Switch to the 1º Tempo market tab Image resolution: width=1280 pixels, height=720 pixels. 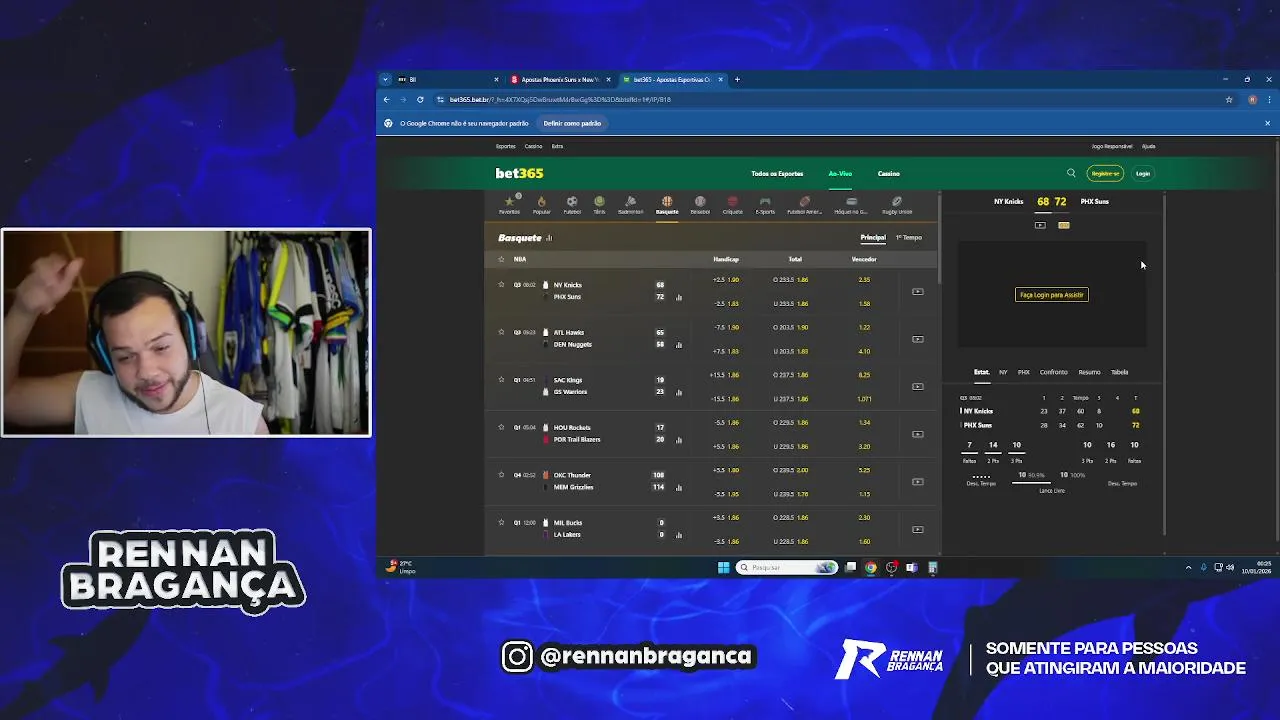click(x=909, y=238)
